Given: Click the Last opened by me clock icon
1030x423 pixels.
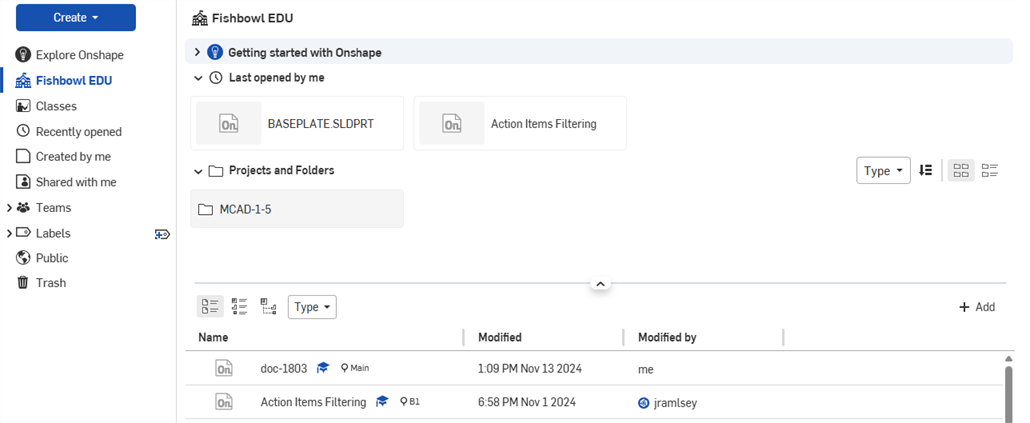Looking at the screenshot, I should (x=215, y=78).
